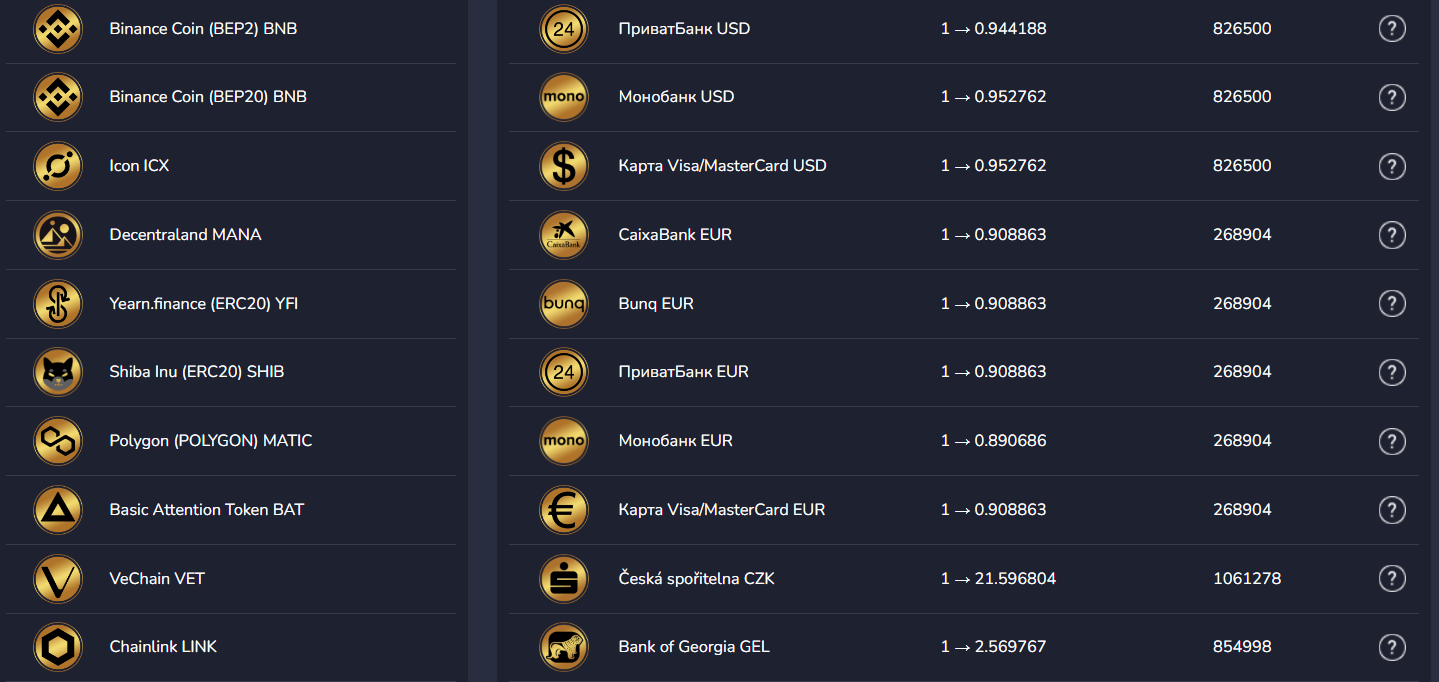This screenshot has height=682, width=1439.
Task: Choose Карта Visa/MasterCard EUR option
Action: point(963,510)
